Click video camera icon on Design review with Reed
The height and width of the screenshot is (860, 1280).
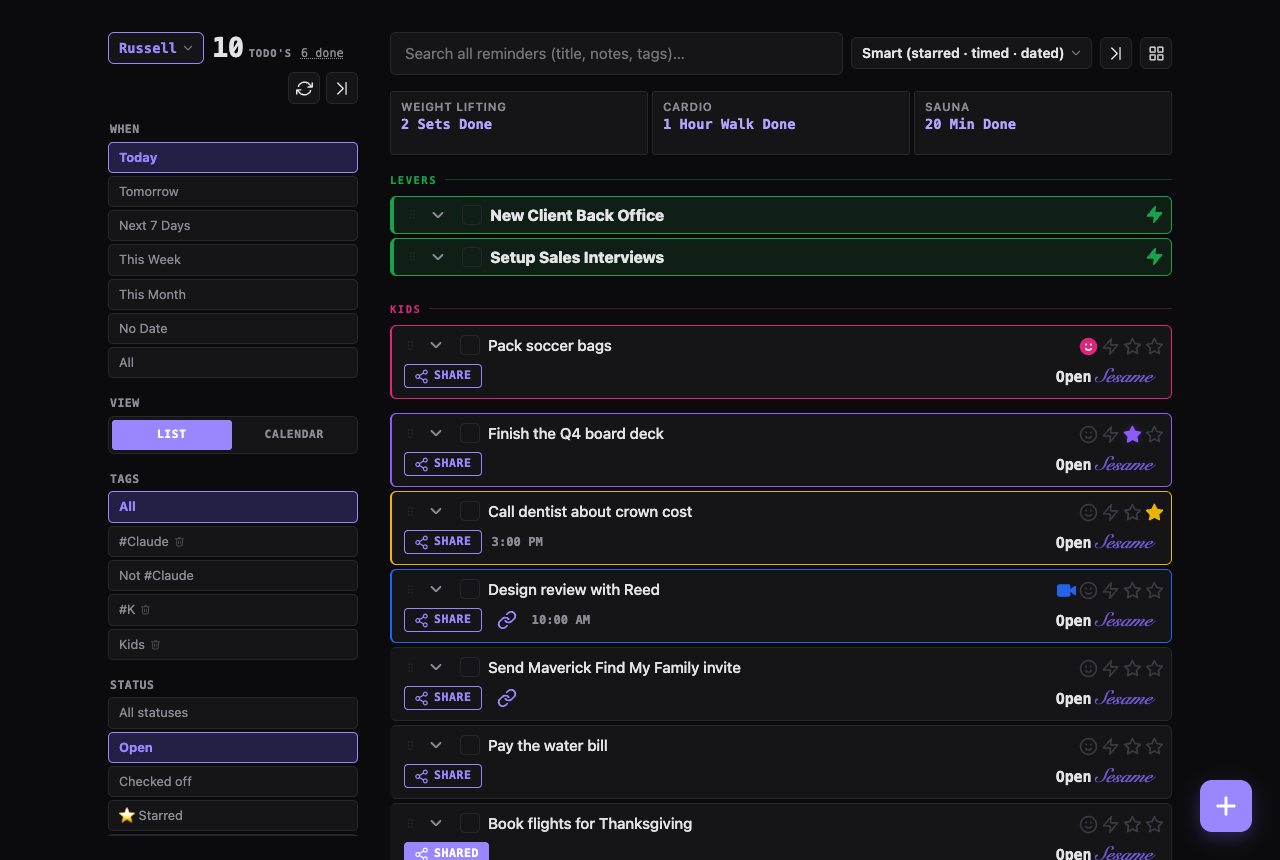[1066, 590]
